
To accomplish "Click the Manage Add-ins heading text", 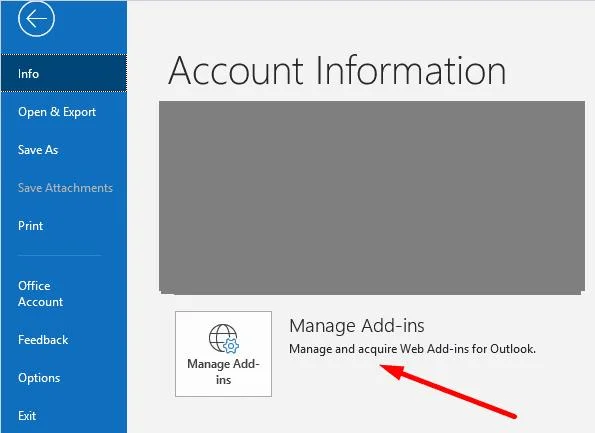I will pyautogui.click(x=357, y=326).
